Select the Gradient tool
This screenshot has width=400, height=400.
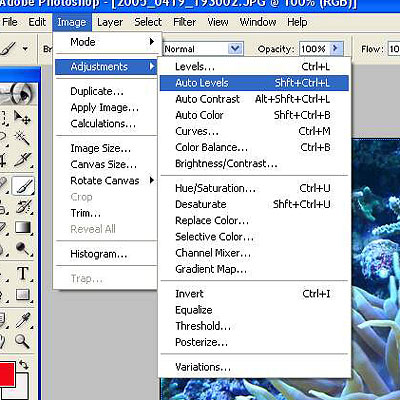[x=23, y=228]
